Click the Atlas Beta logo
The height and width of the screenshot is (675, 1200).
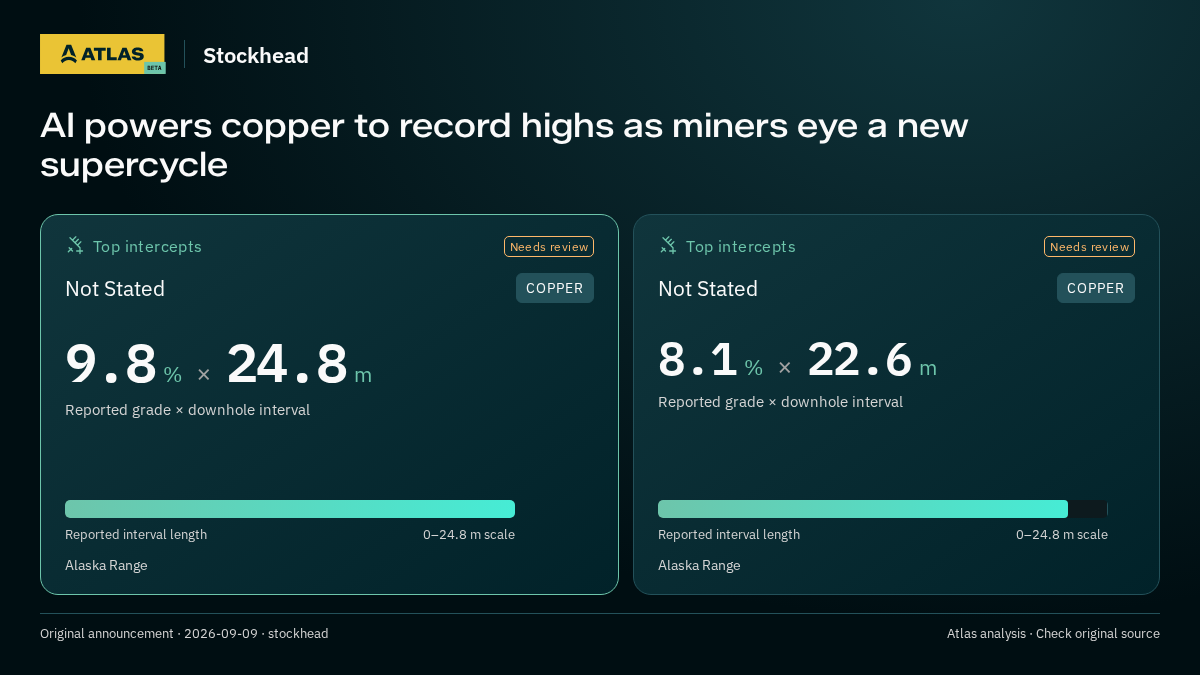click(102, 54)
